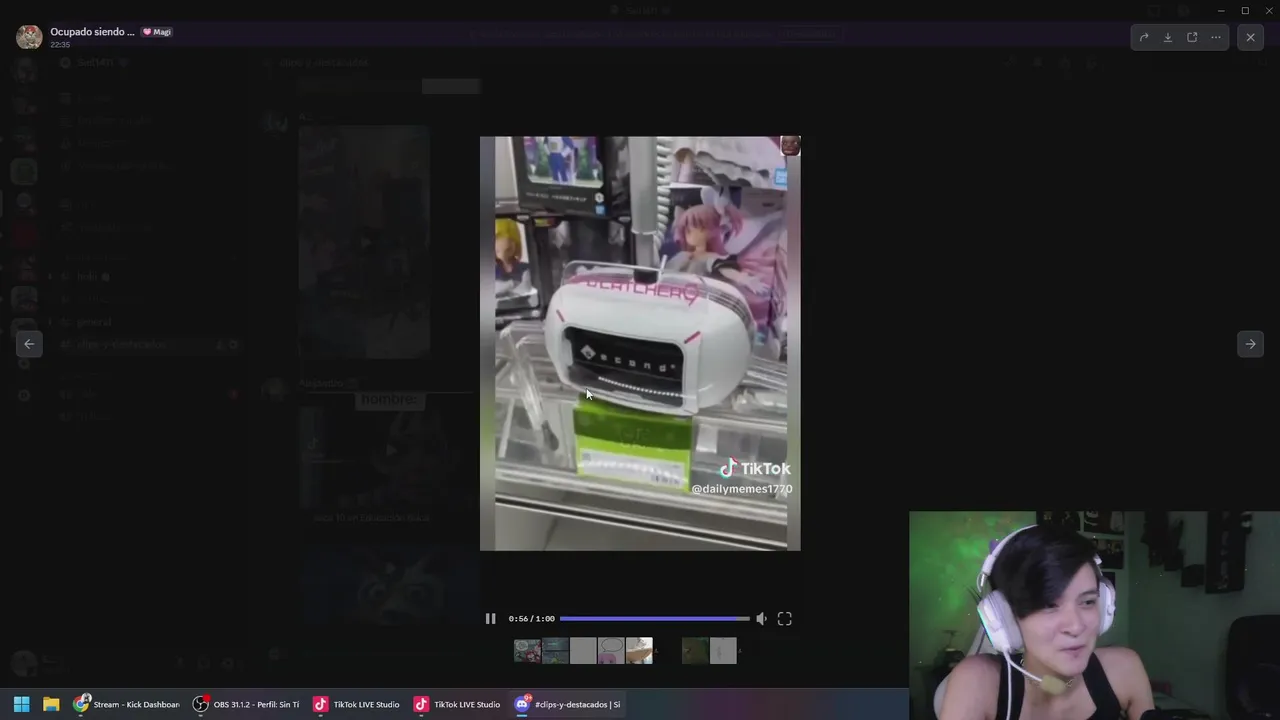Switch to Discord #clips-y-destacados taskbar entry
The width and height of the screenshot is (1280, 720).
pos(567,704)
